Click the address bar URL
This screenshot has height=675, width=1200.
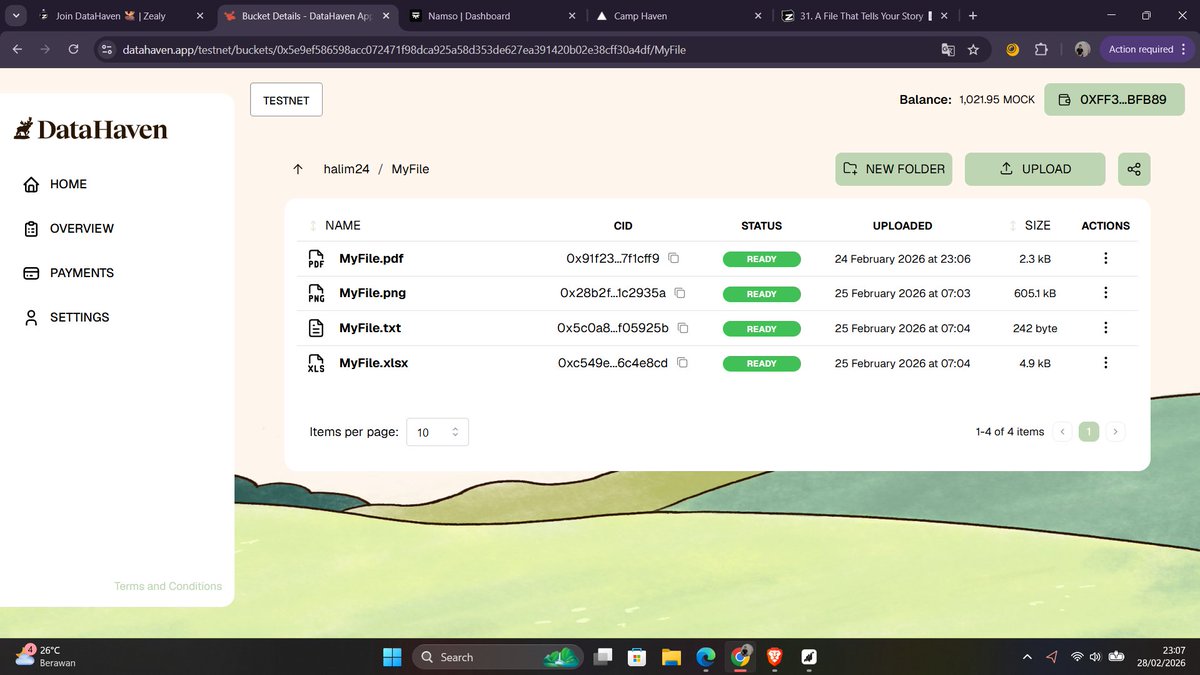(405, 49)
